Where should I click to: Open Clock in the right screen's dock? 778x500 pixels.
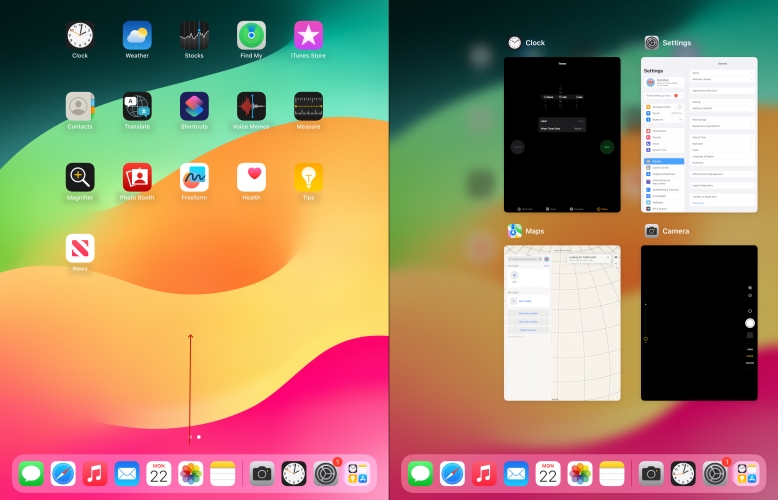point(683,474)
